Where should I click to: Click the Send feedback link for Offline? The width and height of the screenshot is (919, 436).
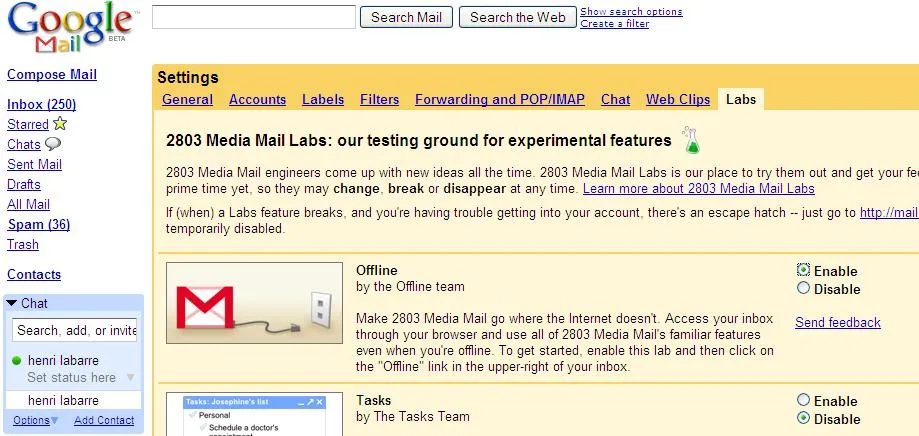(838, 322)
